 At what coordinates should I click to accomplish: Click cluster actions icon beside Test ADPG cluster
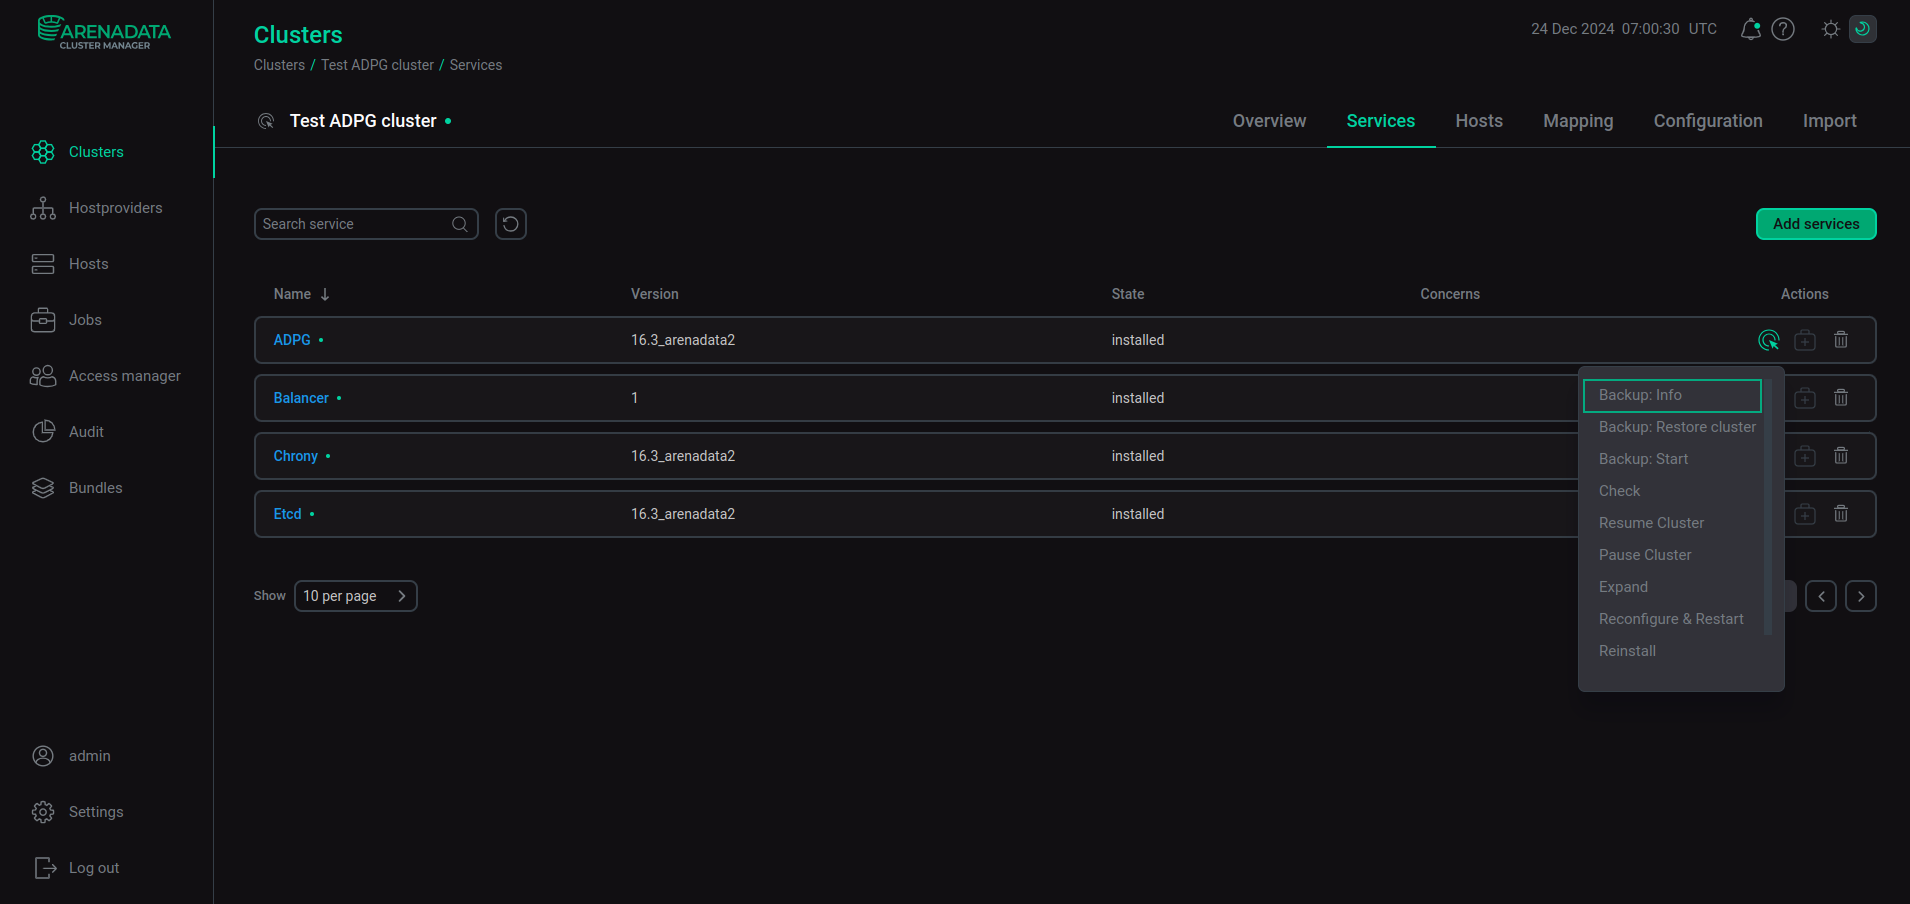click(266, 121)
